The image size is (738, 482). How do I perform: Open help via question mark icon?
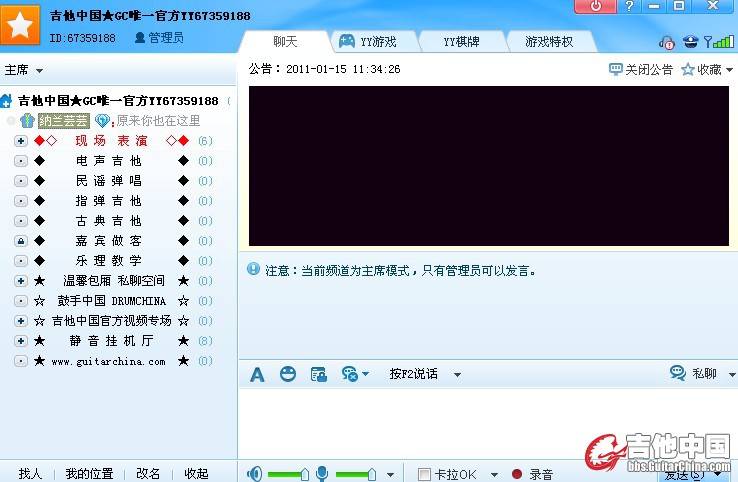[x=629, y=6]
